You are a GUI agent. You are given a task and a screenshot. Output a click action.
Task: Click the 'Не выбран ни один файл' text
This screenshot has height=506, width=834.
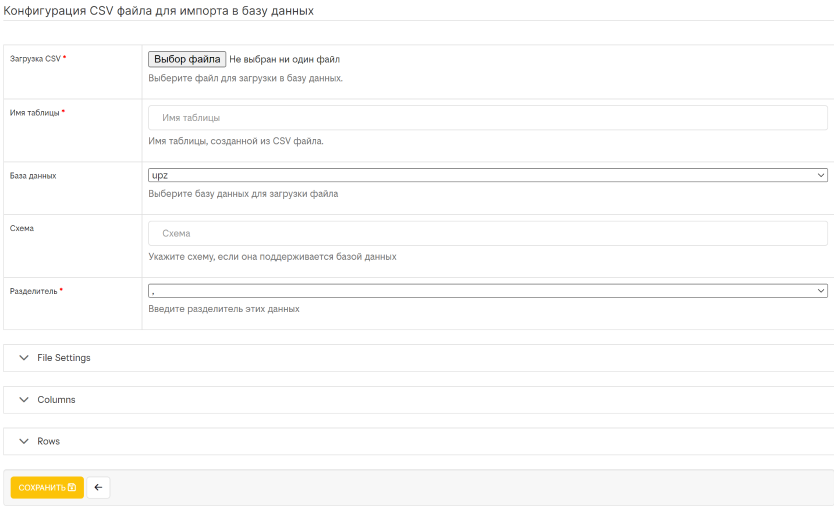pyautogui.click(x=285, y=59)
